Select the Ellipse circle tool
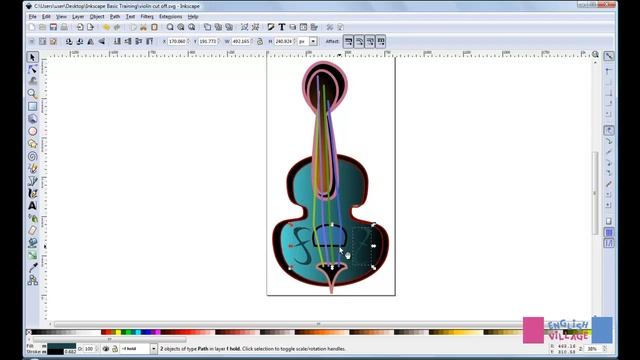 coord(33,131)
